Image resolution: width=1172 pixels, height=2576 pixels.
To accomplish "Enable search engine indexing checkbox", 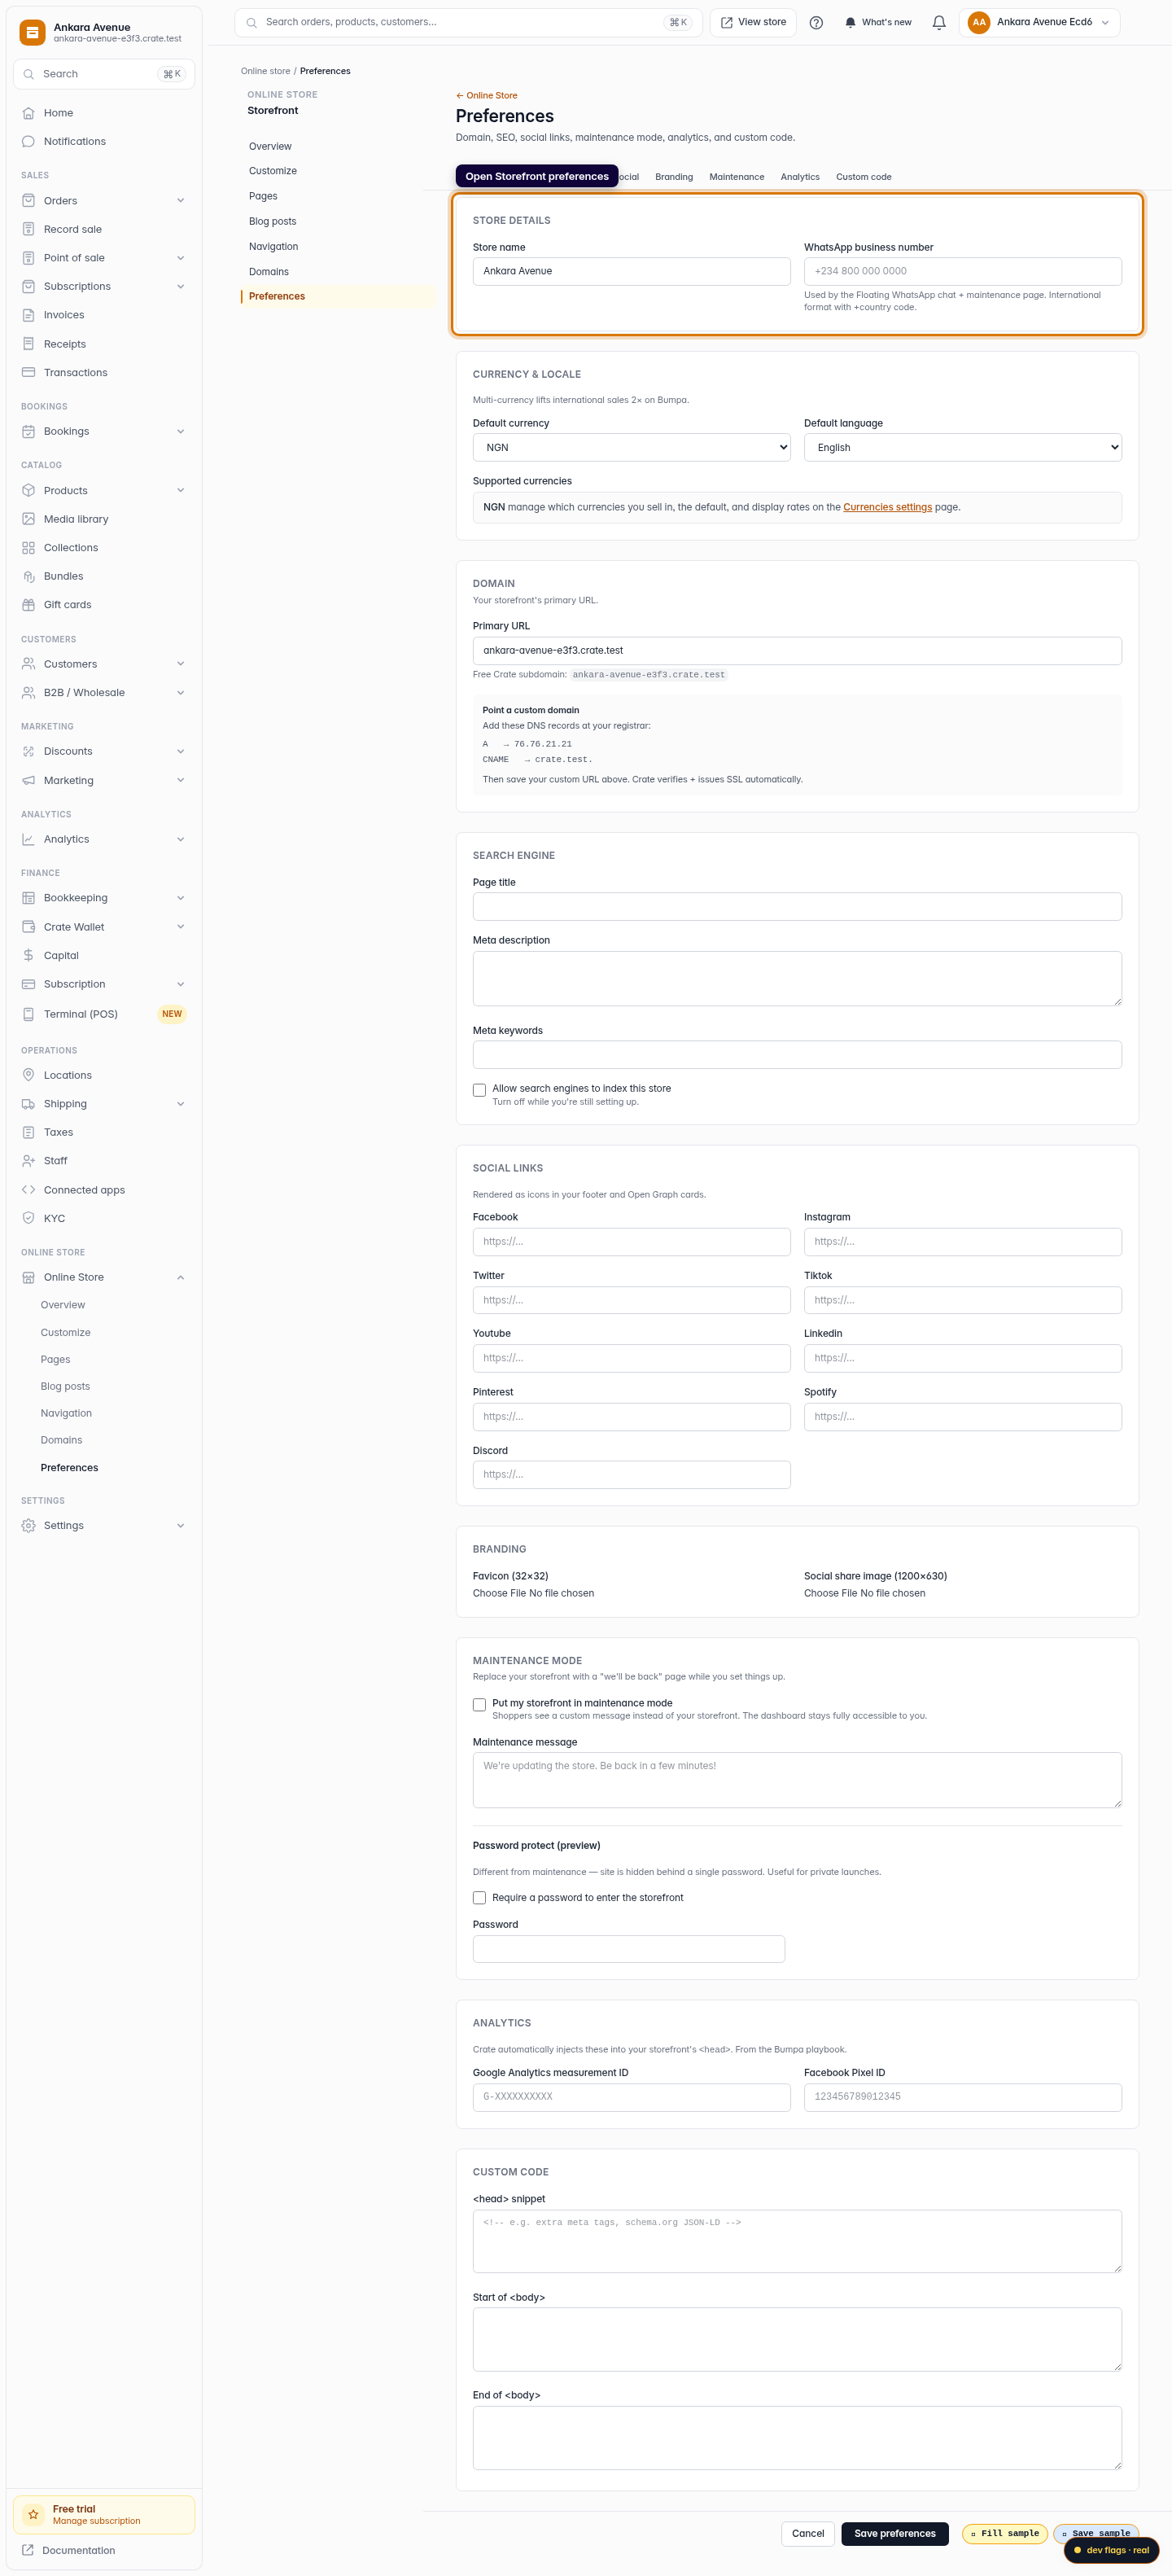I will click(x=479, y=1090).
